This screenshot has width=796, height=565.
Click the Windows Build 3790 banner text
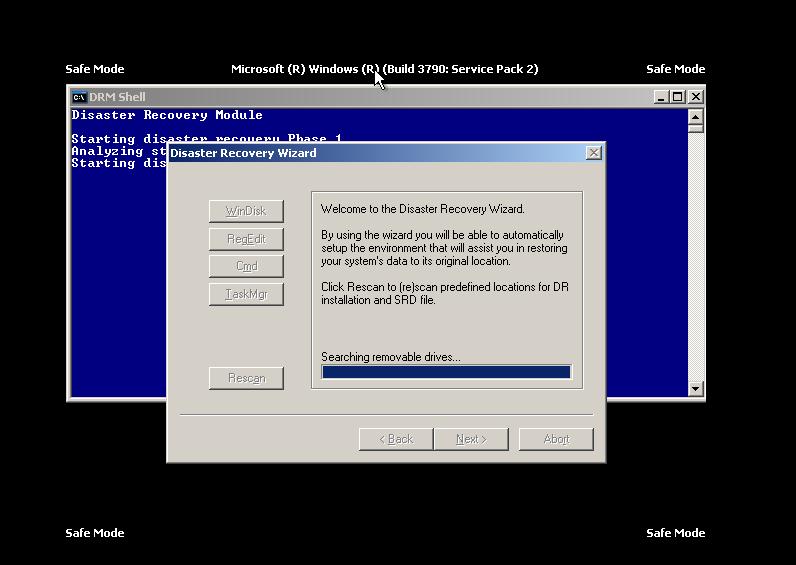pos(384,69)
